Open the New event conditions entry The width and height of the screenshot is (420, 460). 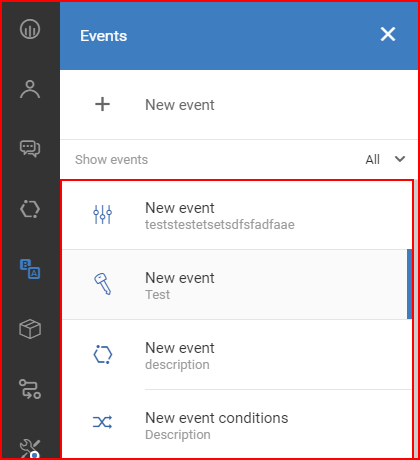pyautogui.click(x=237, y=425)
